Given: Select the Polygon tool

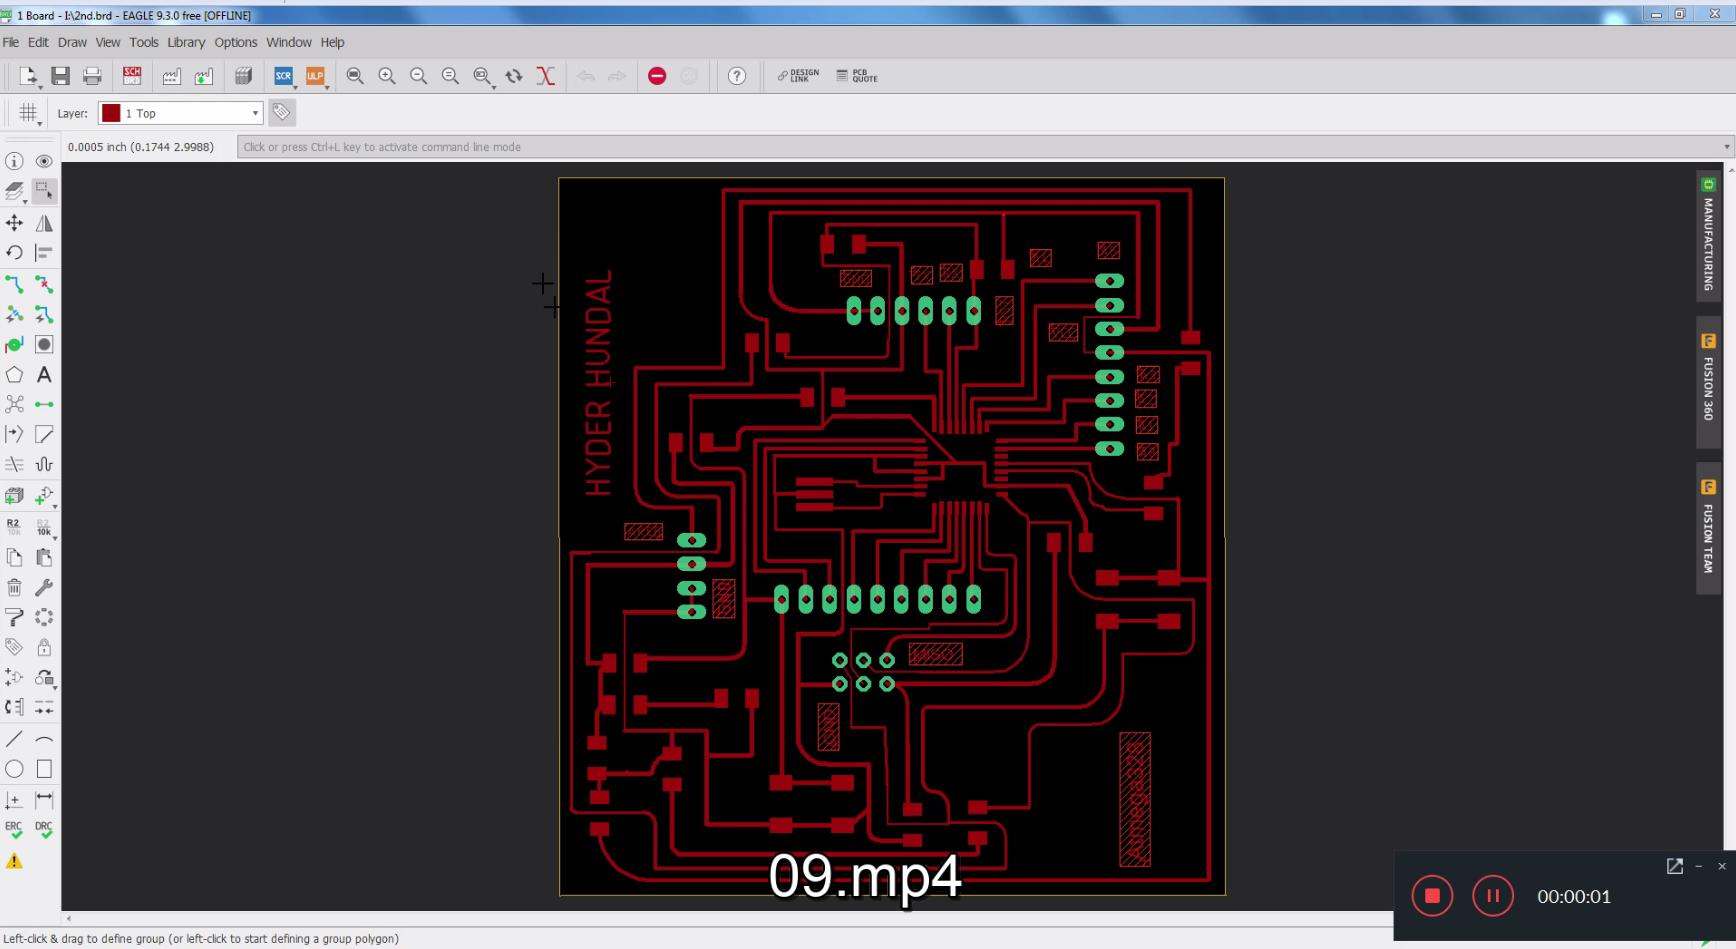Looking at the screenshot, I should 14,375.
